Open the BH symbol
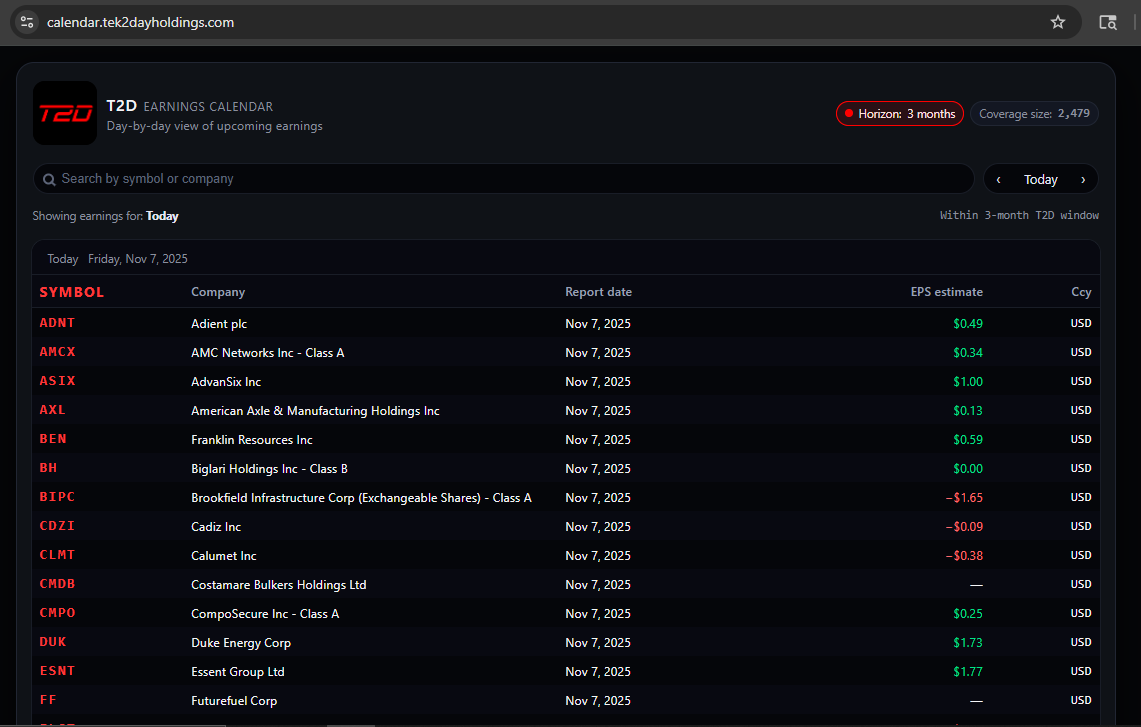The height and width of the screenshot is (727, 1141). point(48,469)
